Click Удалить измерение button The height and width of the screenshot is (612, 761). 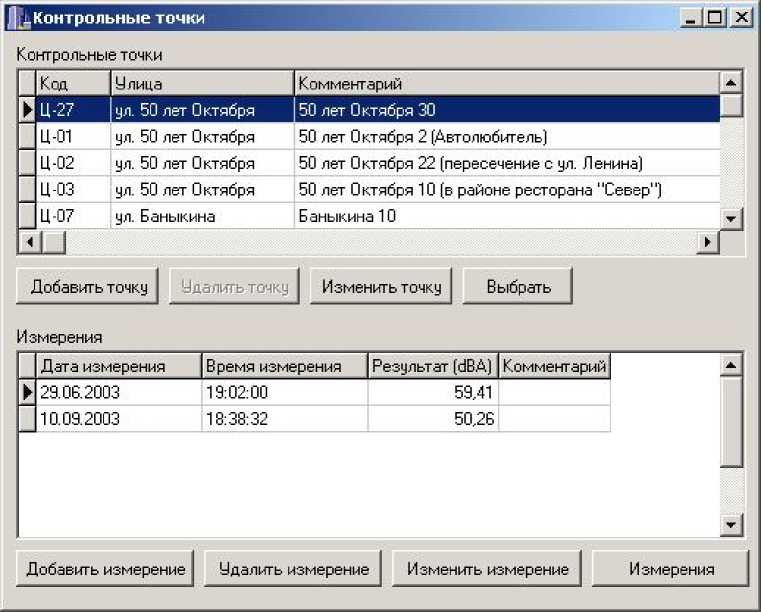coord(293,569)
